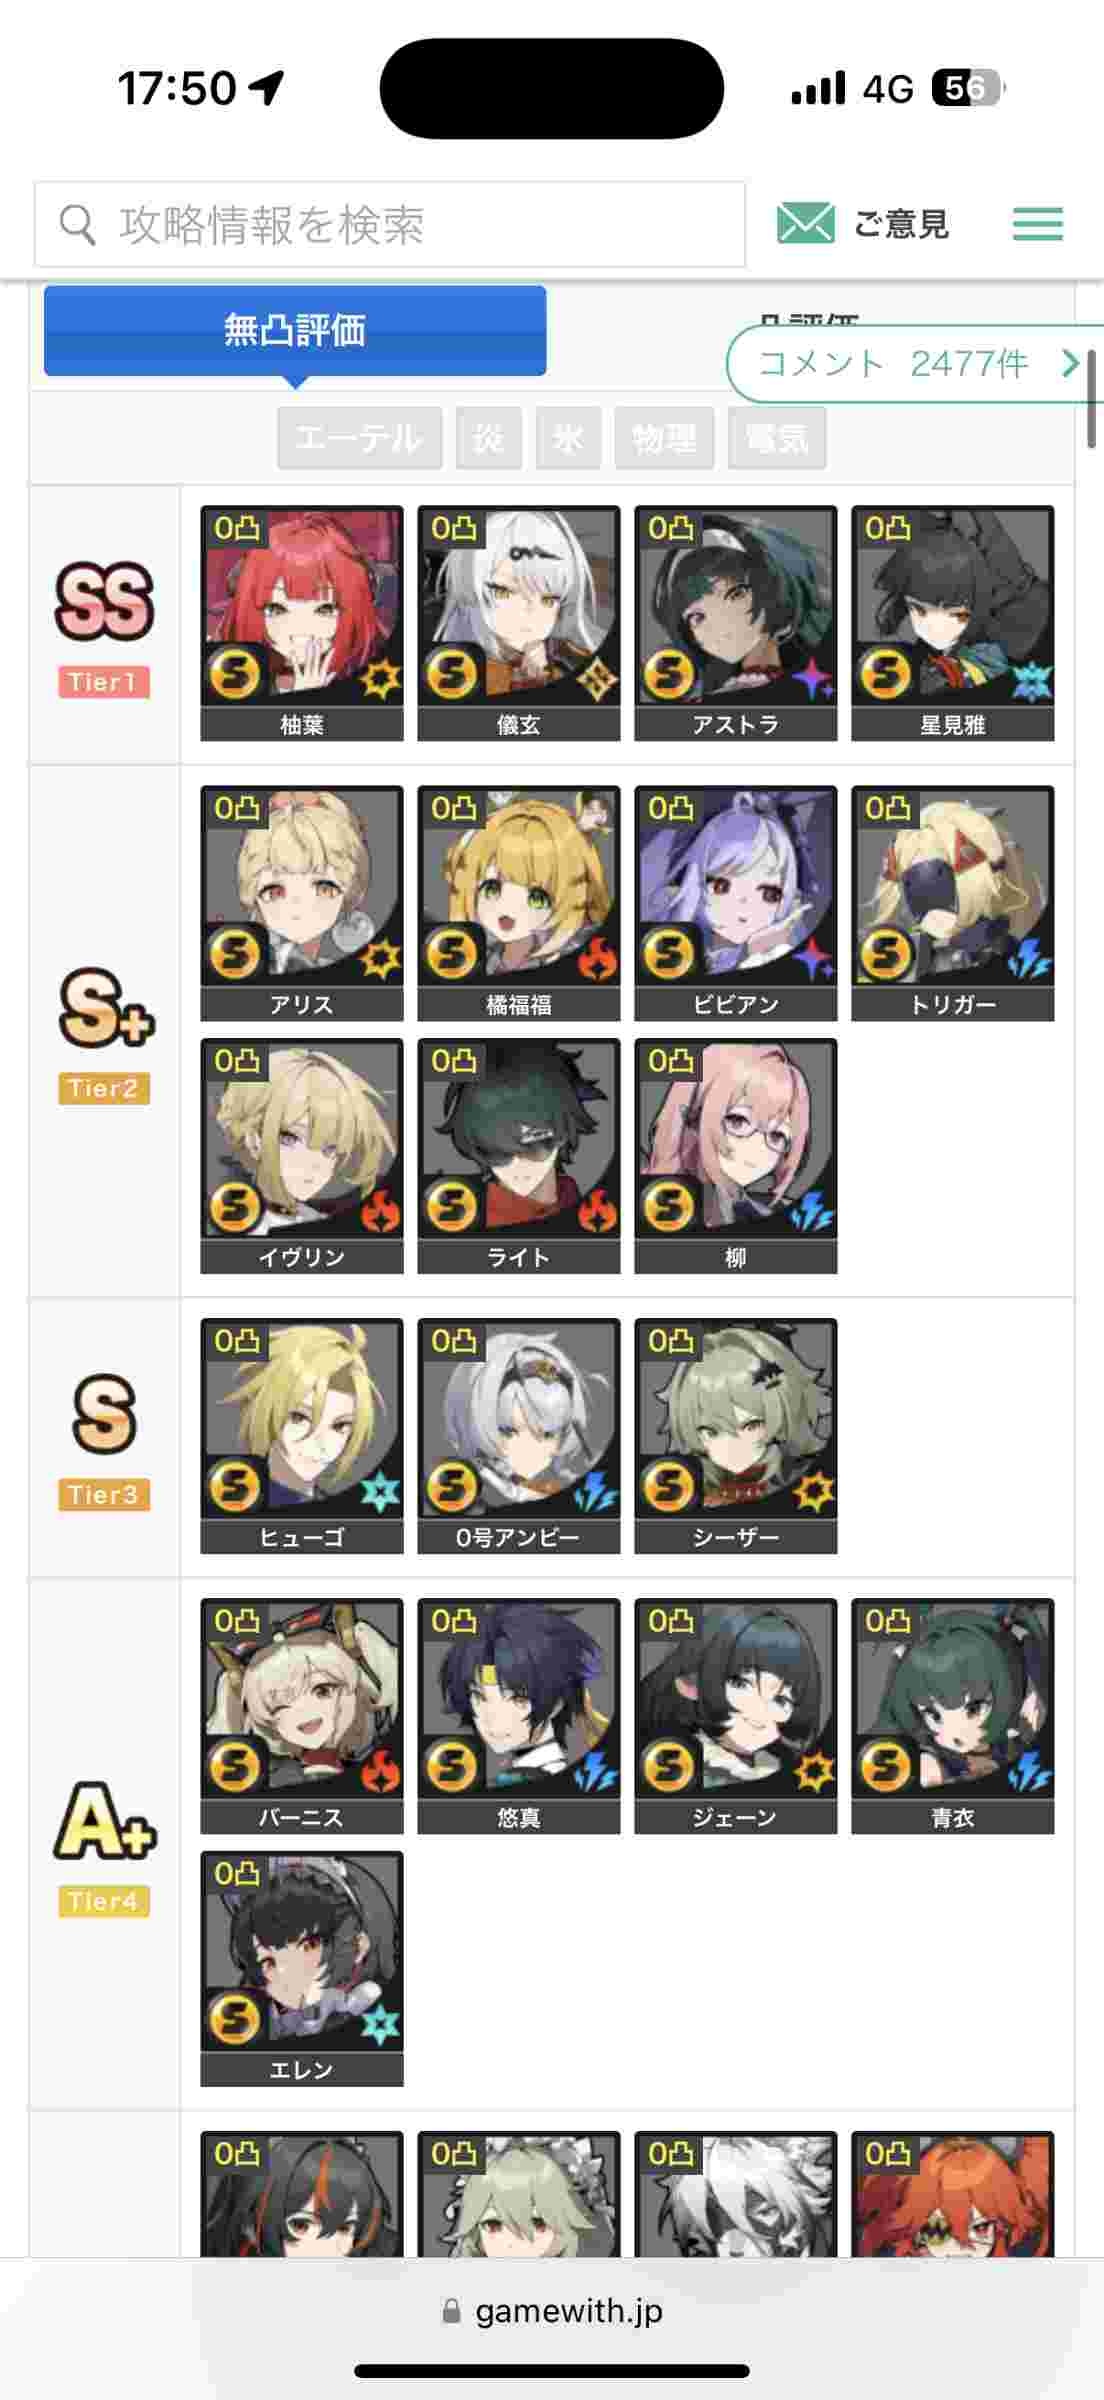Switch to the 無凸評価 tab
This screenshot has height=2400, width=1104.
[295, 331]
